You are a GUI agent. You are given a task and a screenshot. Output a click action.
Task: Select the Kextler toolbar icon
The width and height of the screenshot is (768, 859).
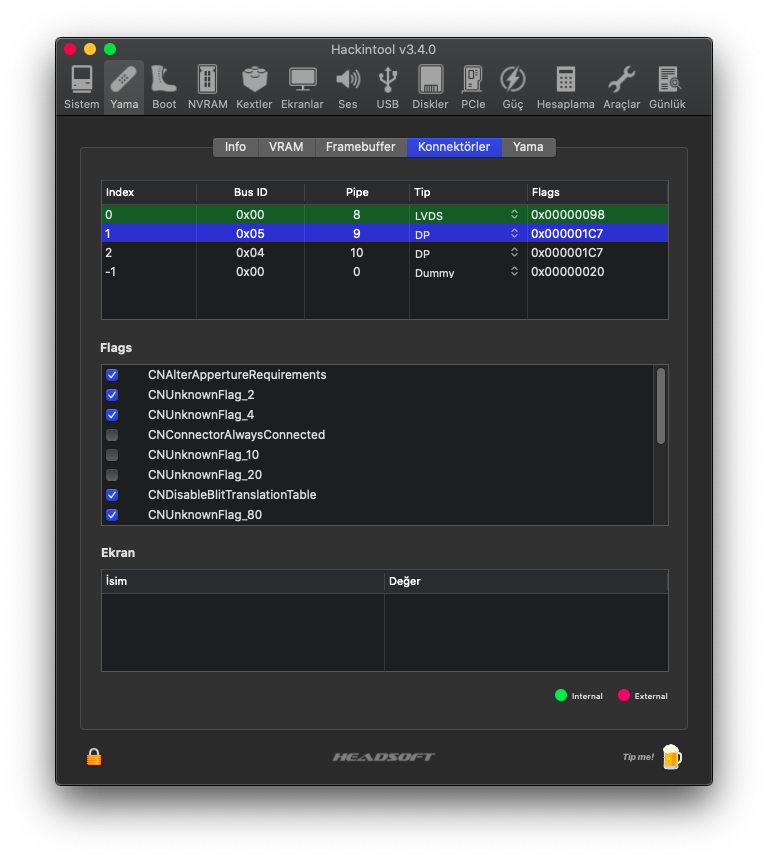pos(254,87)
